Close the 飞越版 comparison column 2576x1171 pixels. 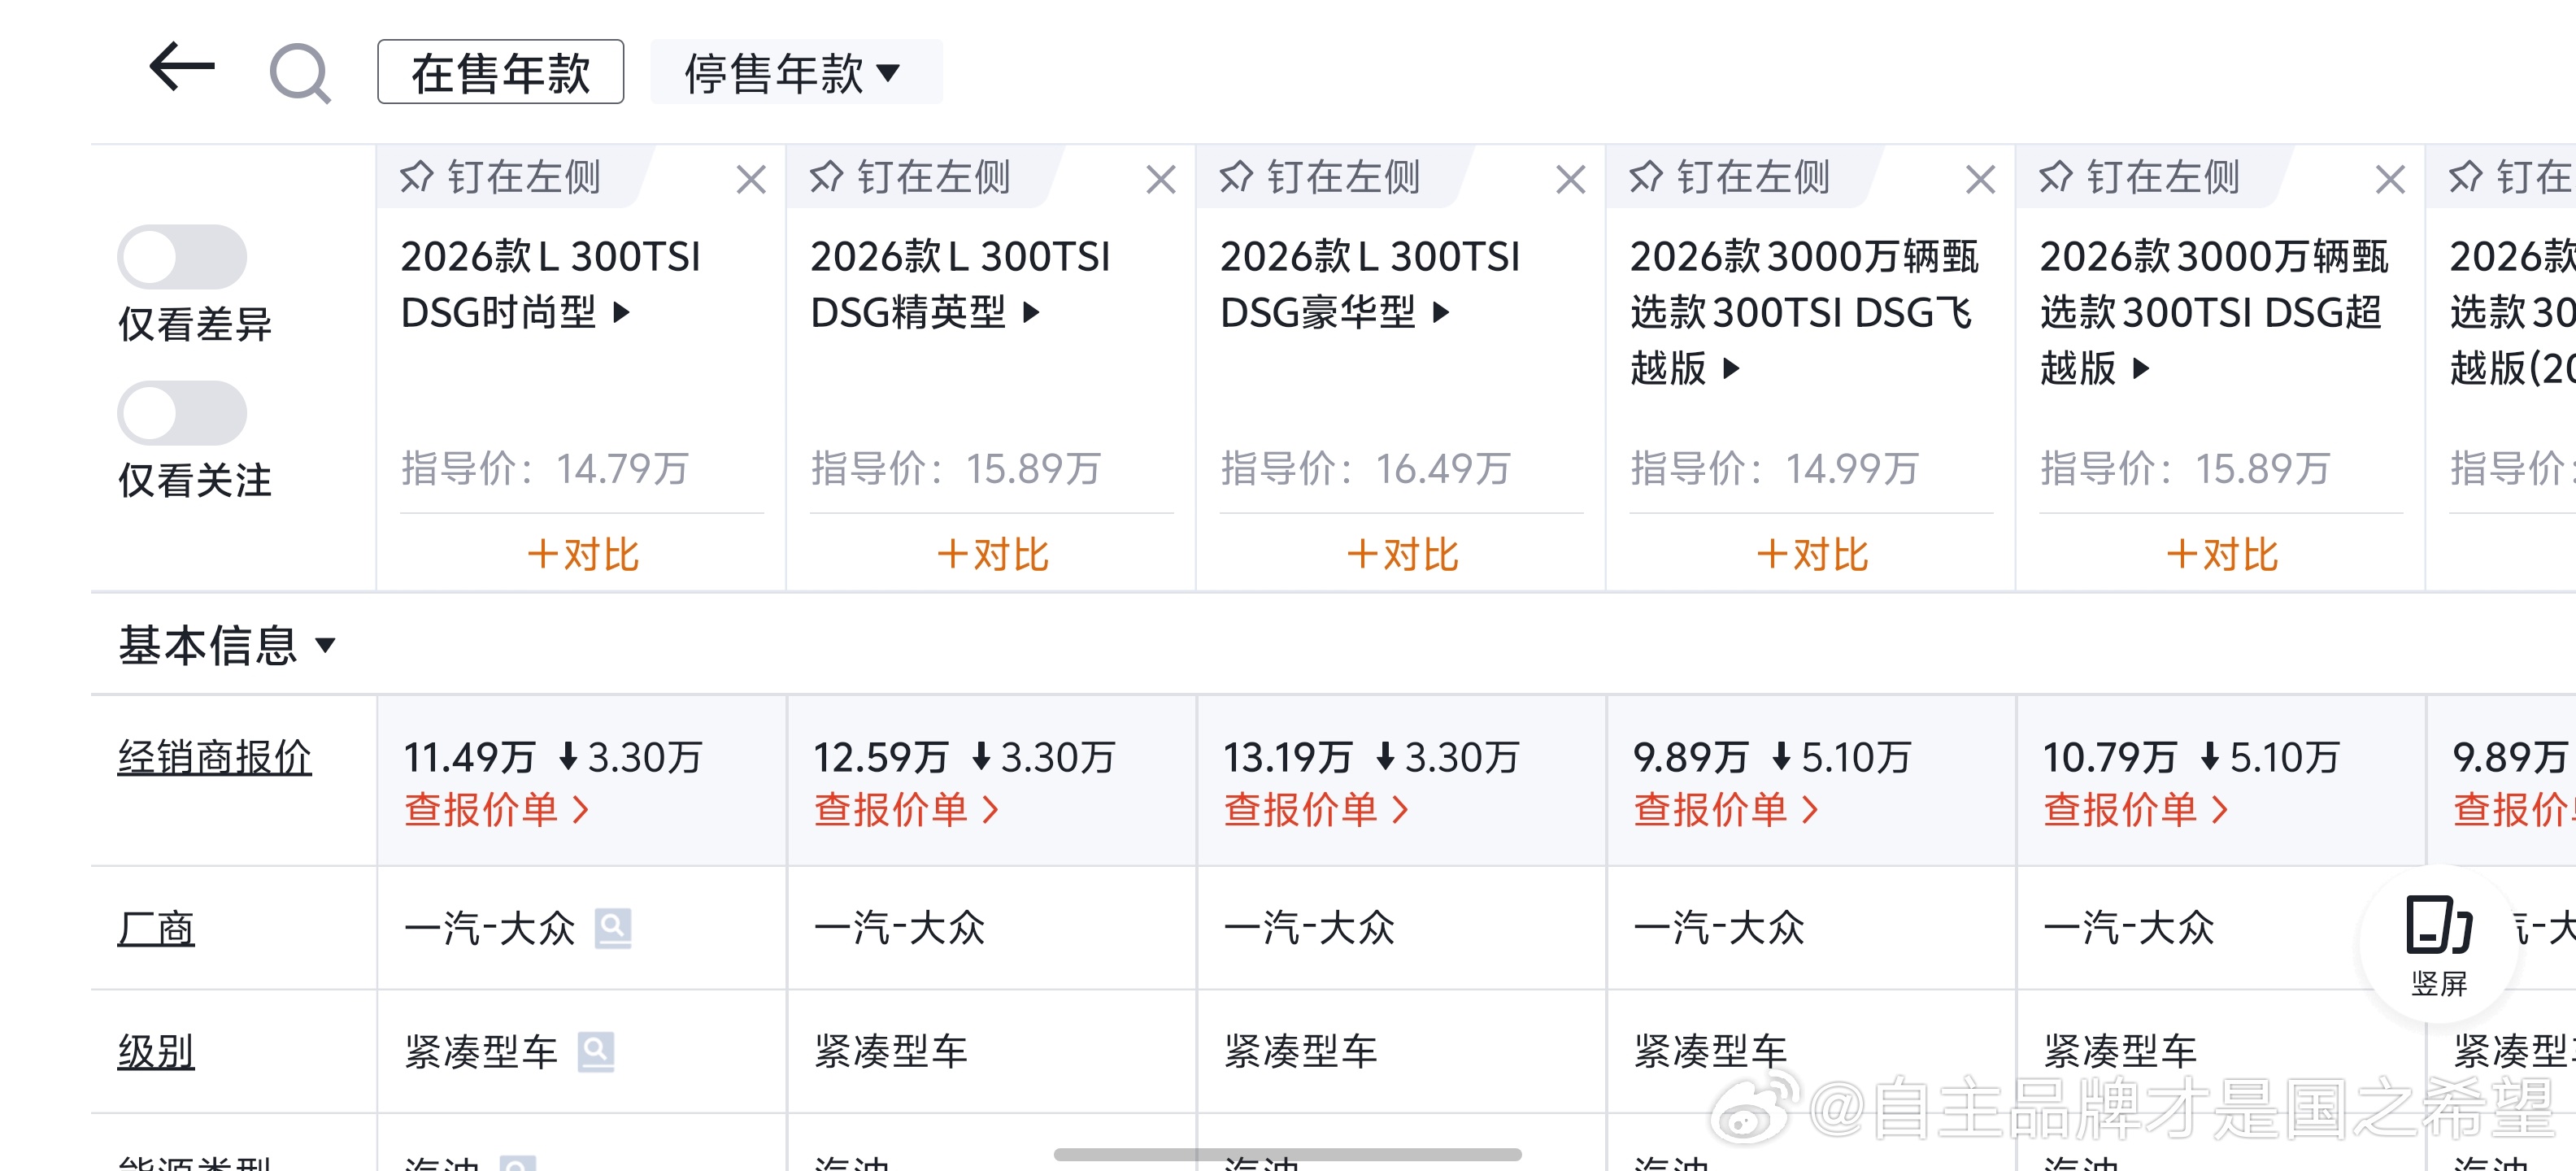1980,180
